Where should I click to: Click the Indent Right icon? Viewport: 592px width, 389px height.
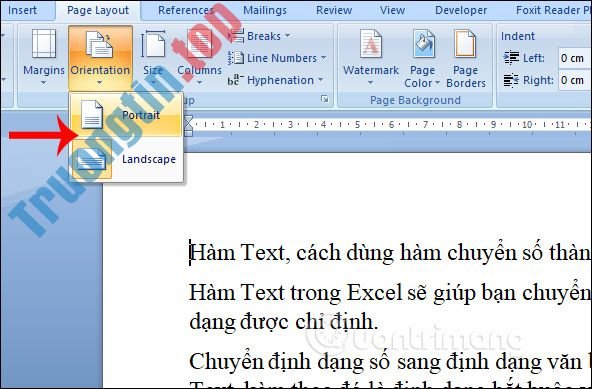511,80
